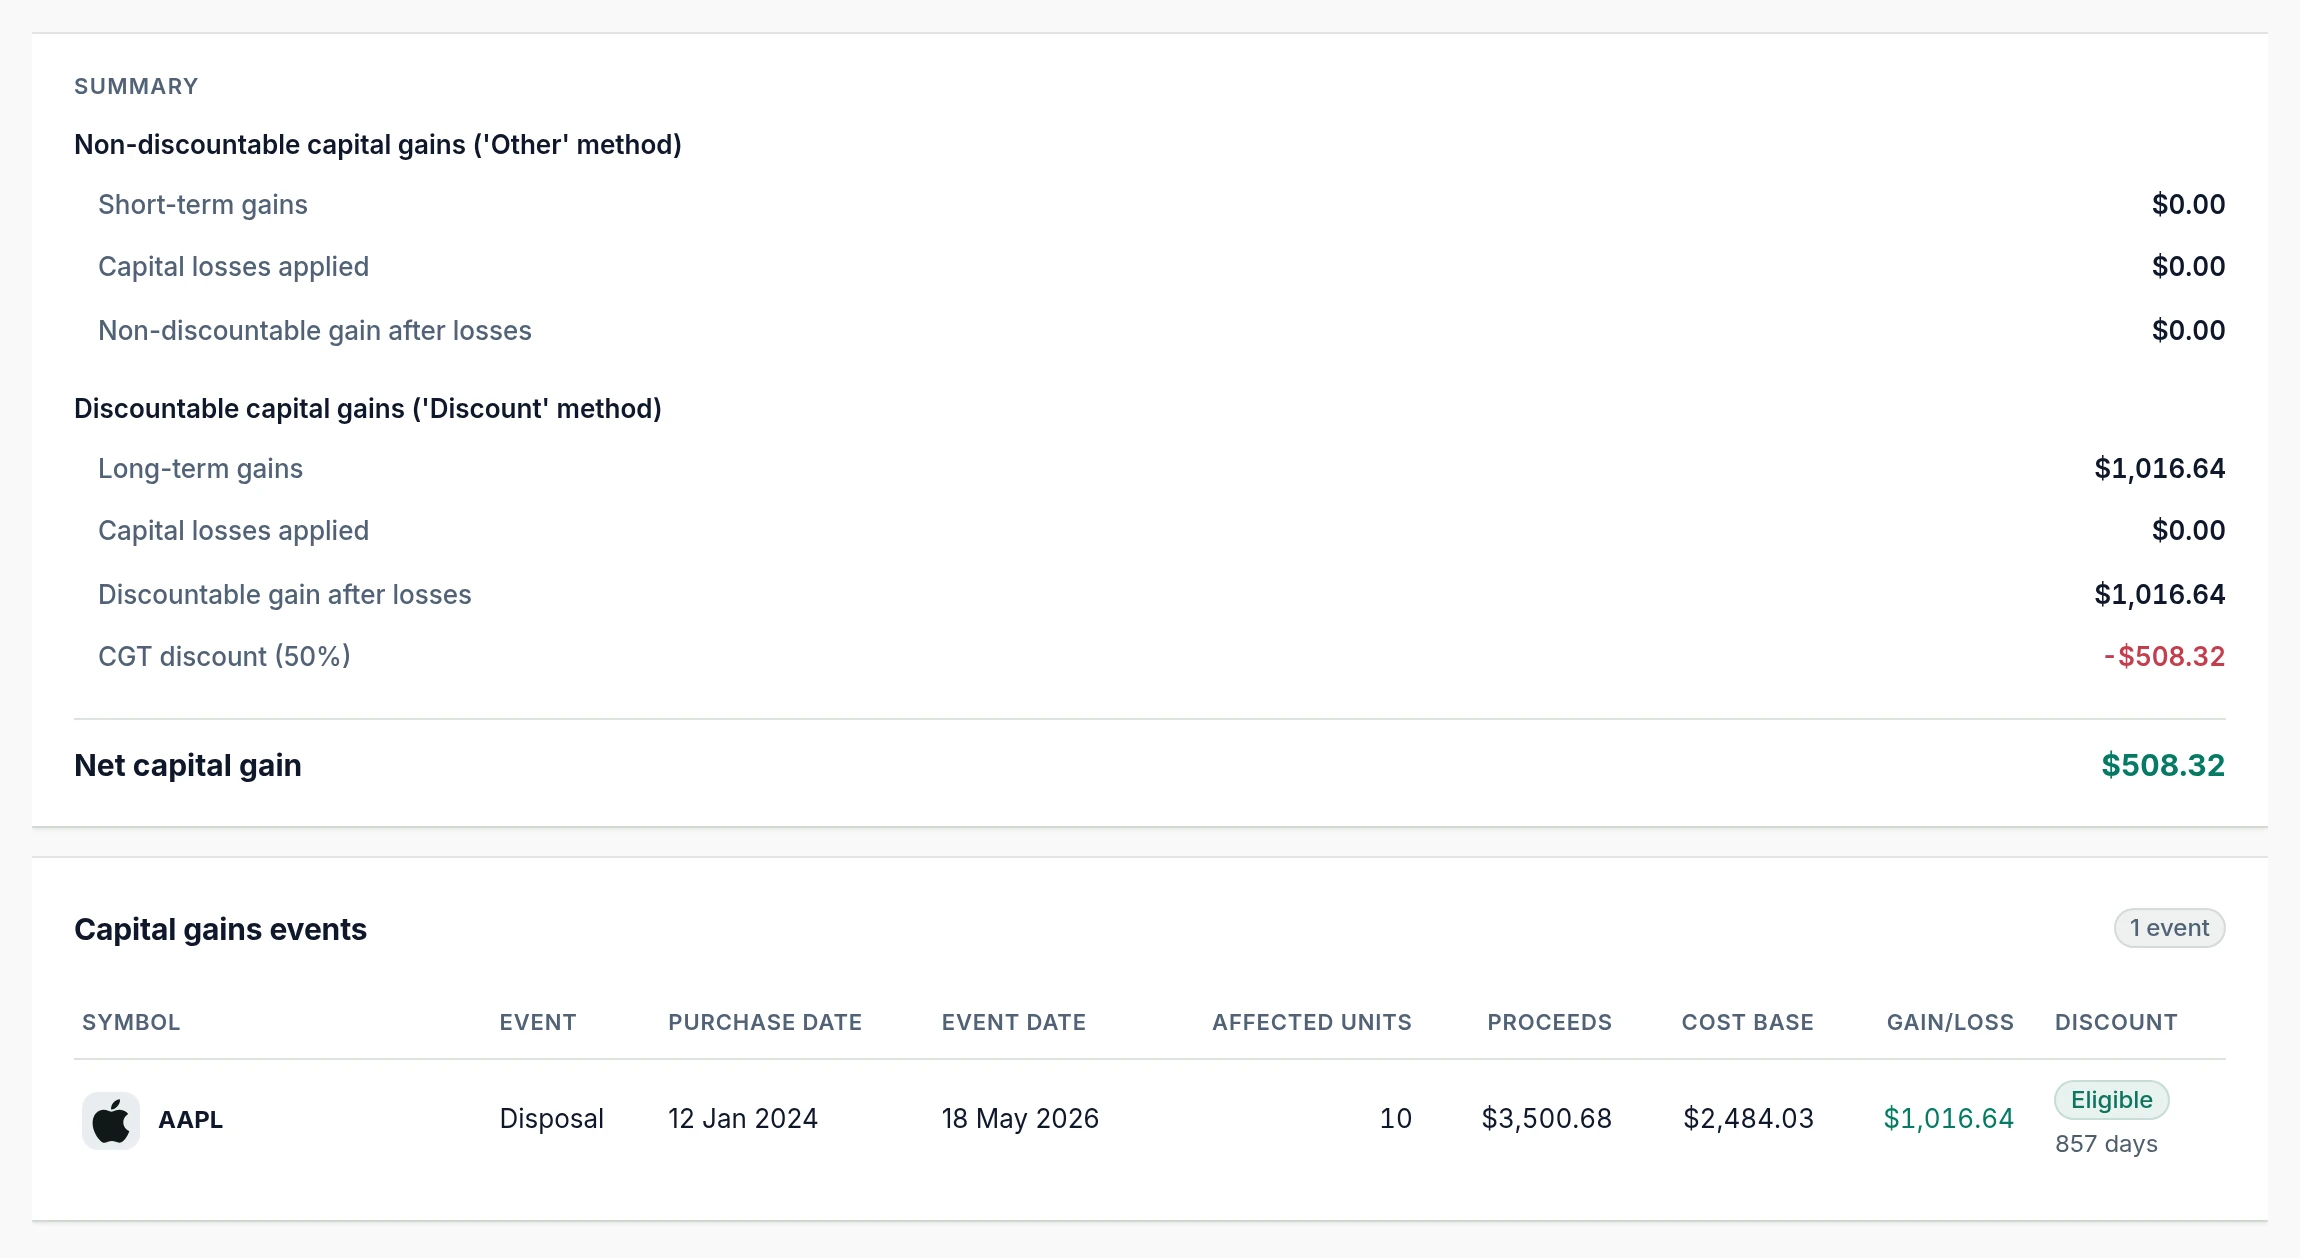Viewport: 2300px width, 1258px height.
Task: Click cost base value $2,484.03
Action: coord(1749,1119)
